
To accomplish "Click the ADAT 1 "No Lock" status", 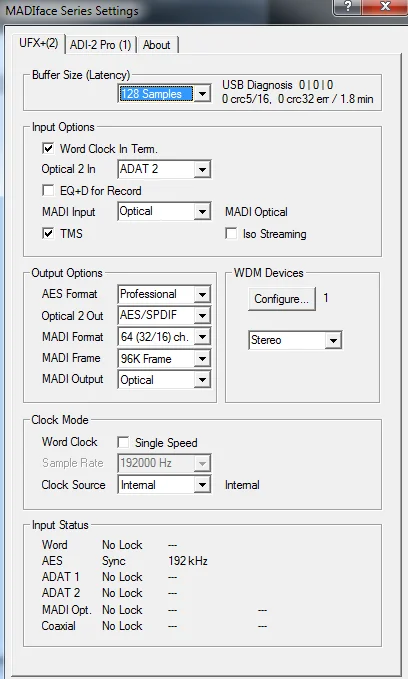I will coord(122,577).
